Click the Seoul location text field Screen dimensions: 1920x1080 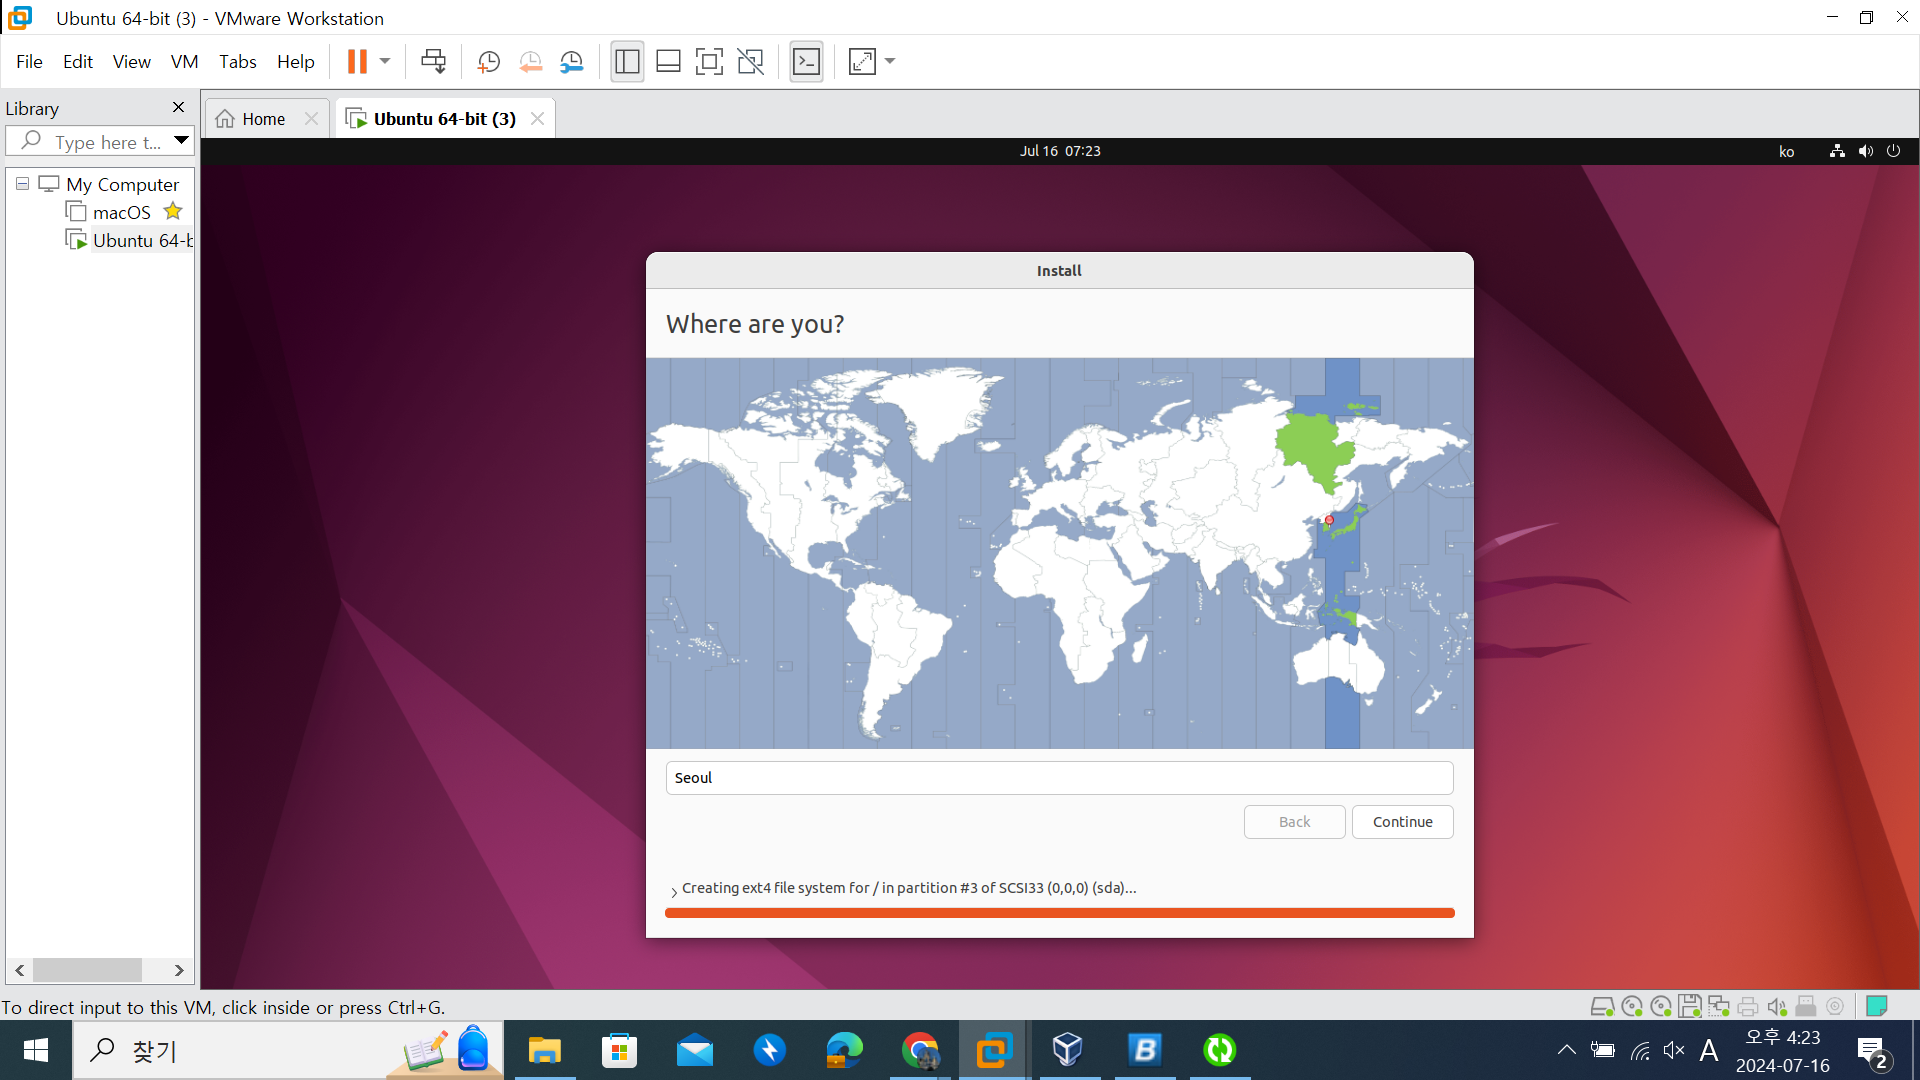pos(1059,778)
